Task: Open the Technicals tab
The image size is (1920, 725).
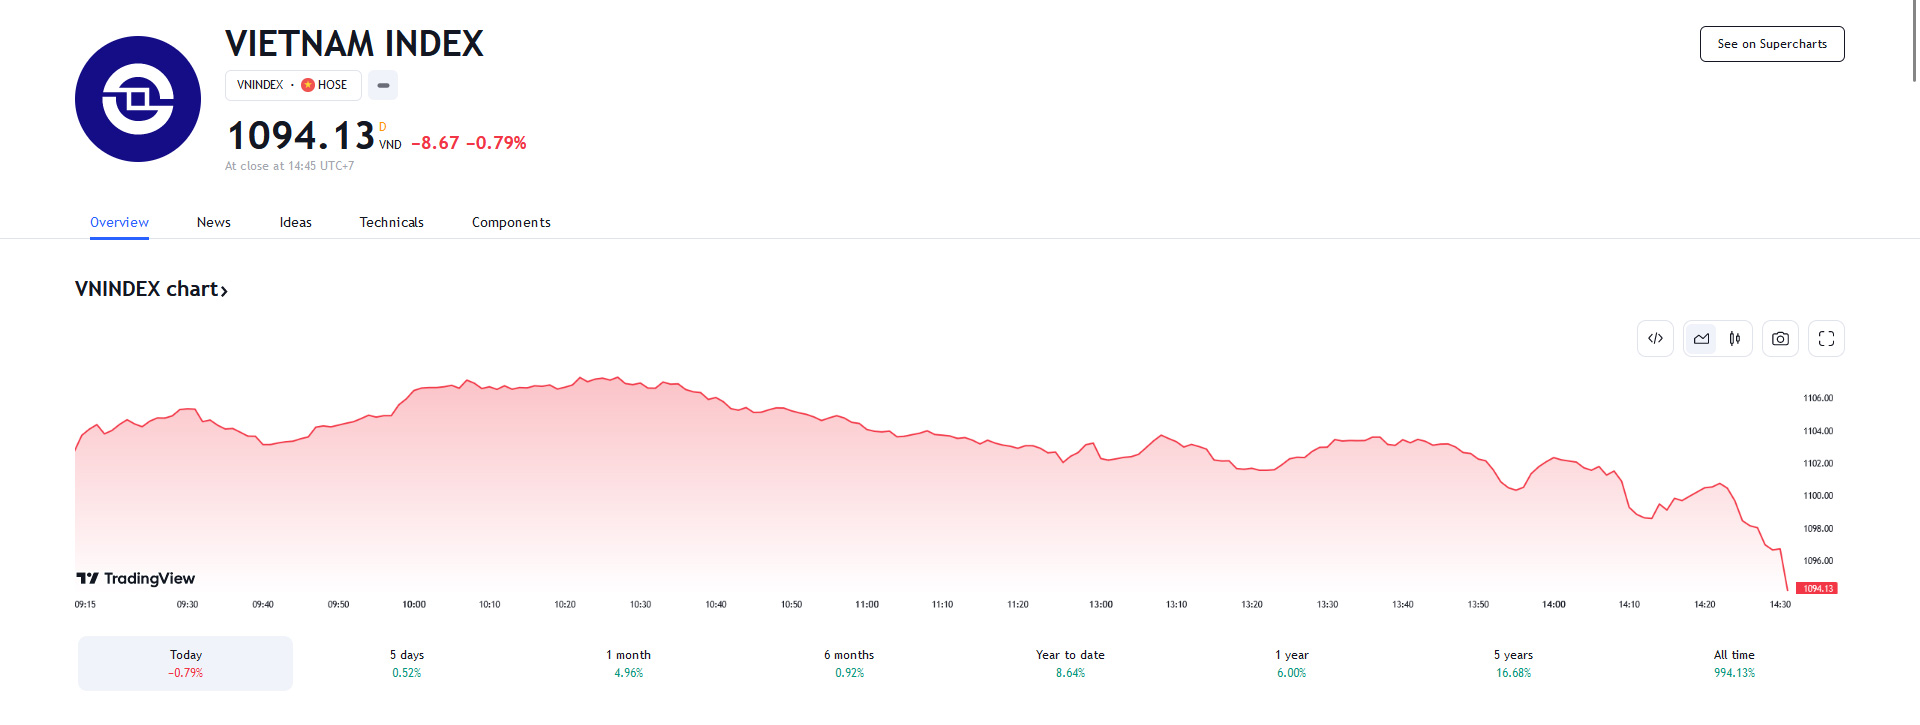Action: pyautogui.click(x=392, y=222)
